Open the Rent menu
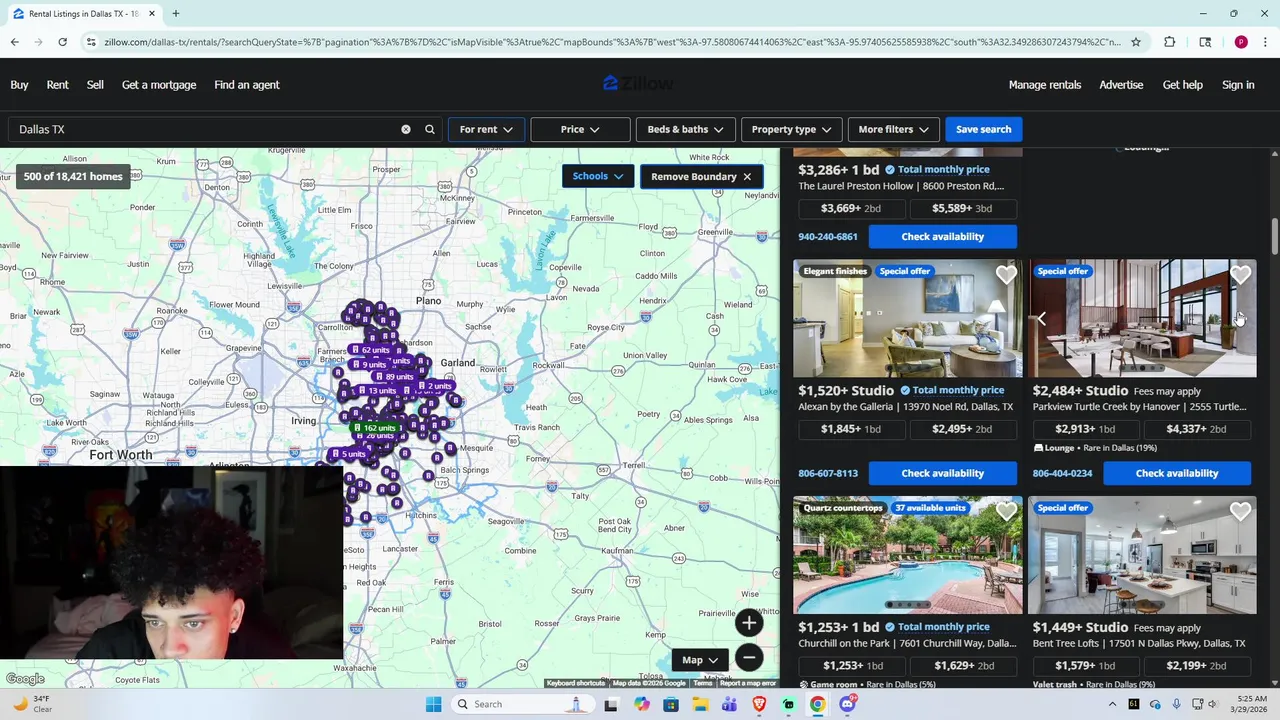Image resolution: width=1280 pixels, height=720 pixels. (57, 85)
